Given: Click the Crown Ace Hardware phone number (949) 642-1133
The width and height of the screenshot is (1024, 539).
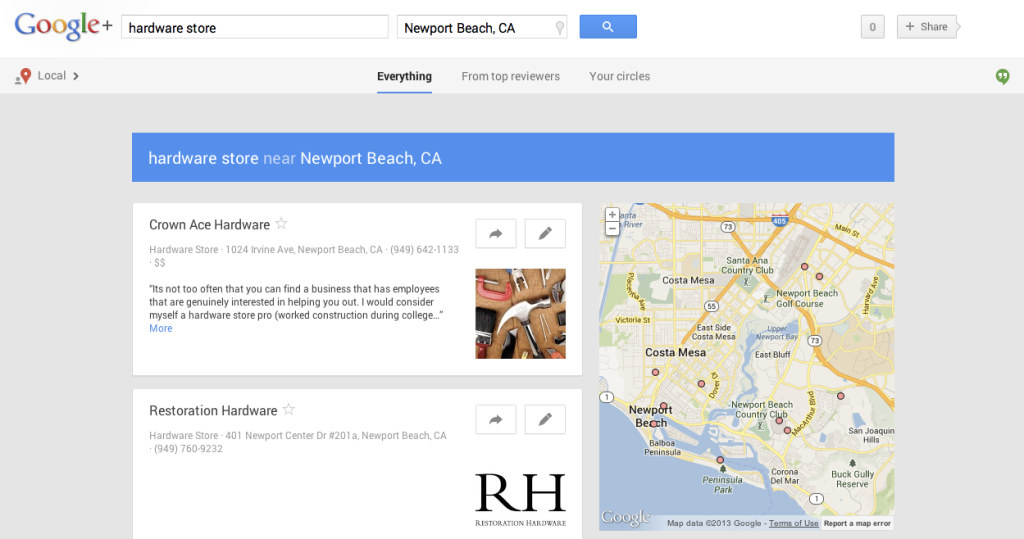Looking at the screenshot, I should [x=424, y=250].
